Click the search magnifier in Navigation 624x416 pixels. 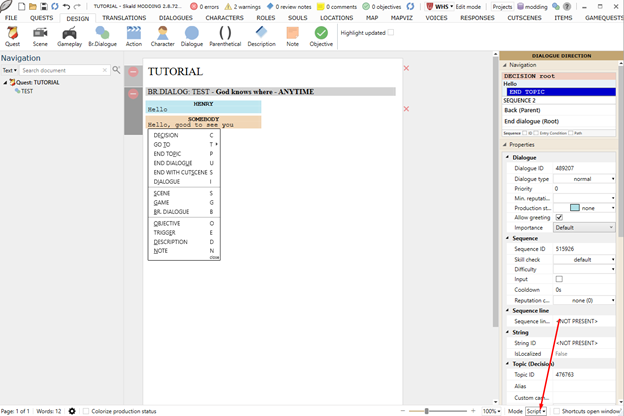point(116,70)
